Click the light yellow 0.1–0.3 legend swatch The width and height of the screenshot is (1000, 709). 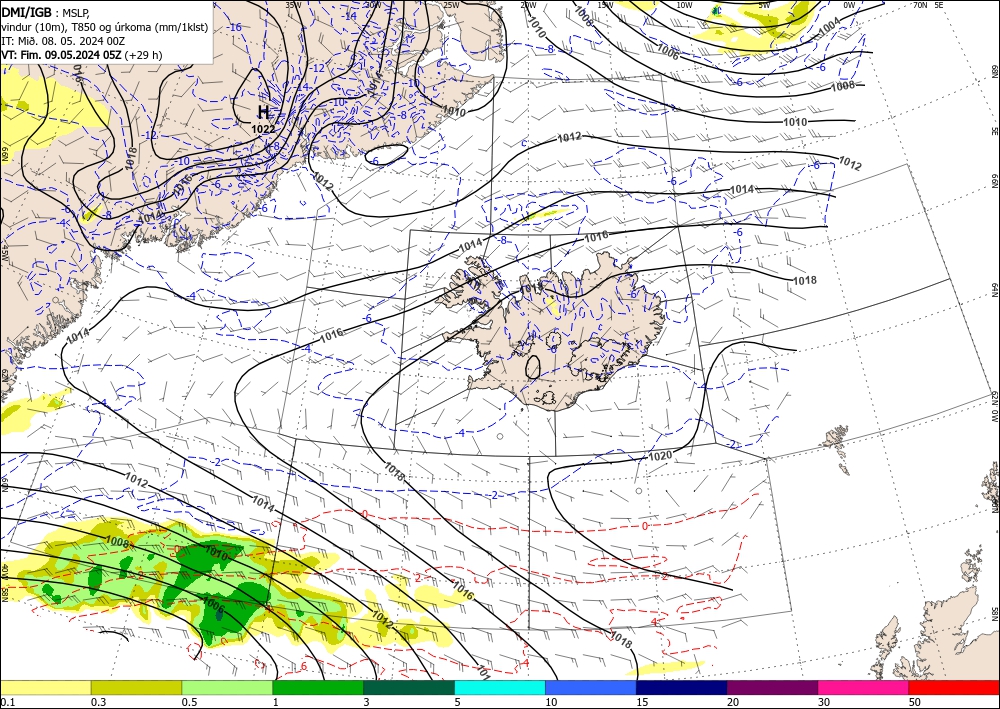pyautogui.click(x=45, y=687)
